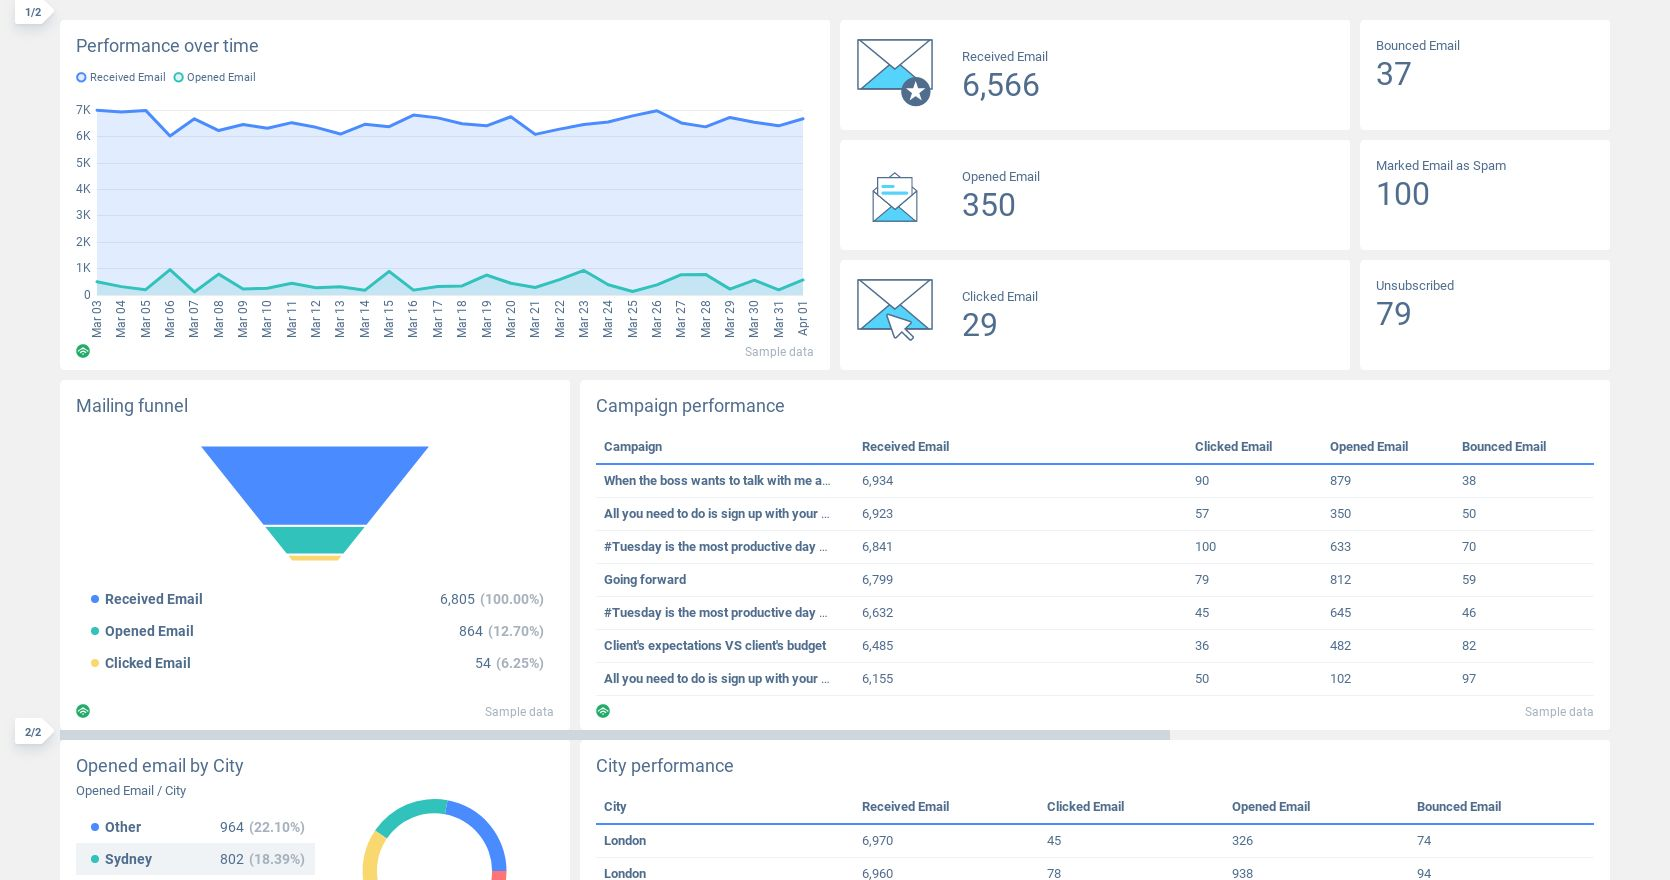Click the Apr 01 label on chart axis

tap(803, 318)
